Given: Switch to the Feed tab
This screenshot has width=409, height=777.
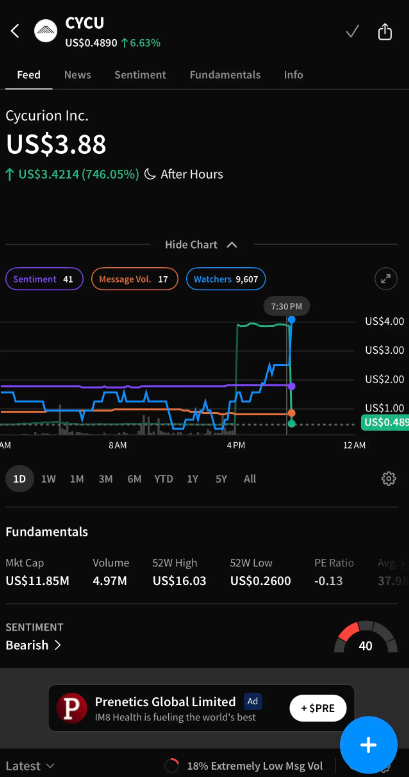Looking at the screenshot, I should click(29, 75).
